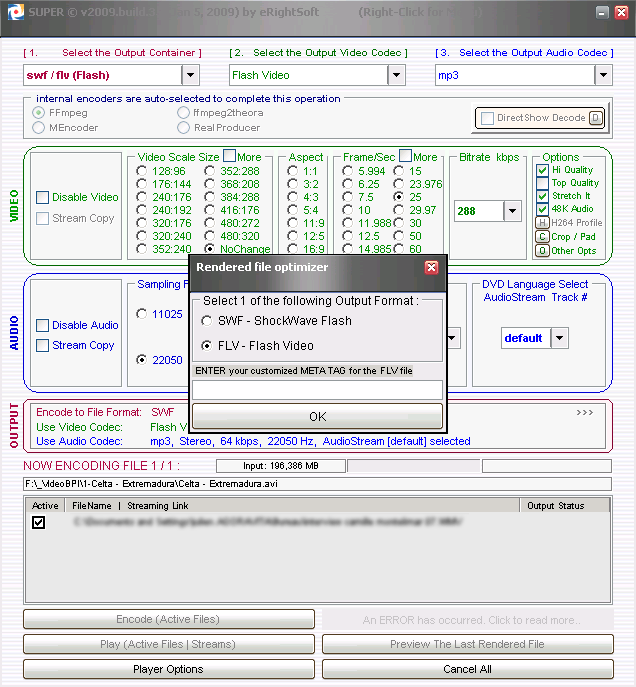The width and height of the screenshot is (636, 687).
Task: Click Cancel All button
Action: [x=467, y=669]
